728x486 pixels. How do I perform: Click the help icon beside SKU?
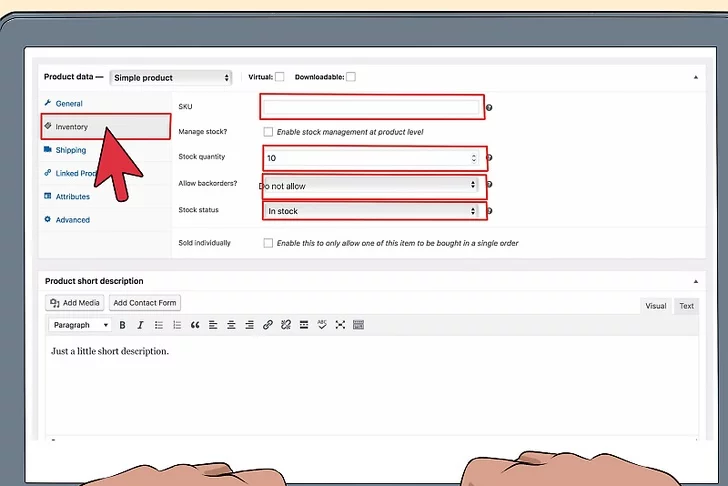coord(489,107)
